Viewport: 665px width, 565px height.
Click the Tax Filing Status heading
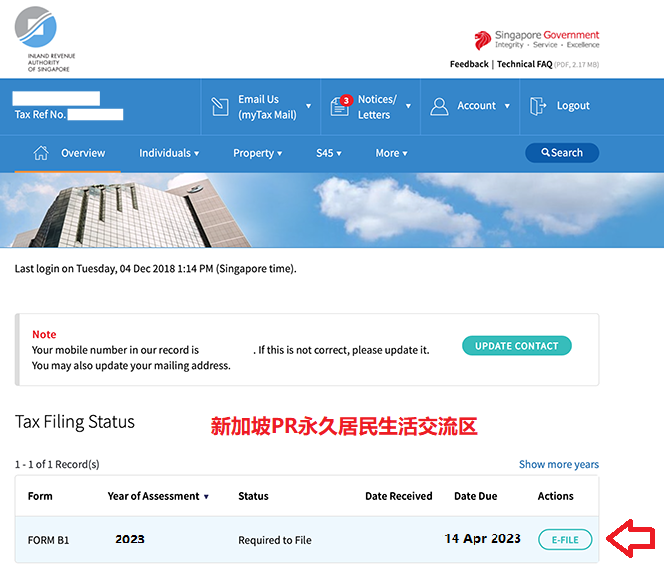75,422
